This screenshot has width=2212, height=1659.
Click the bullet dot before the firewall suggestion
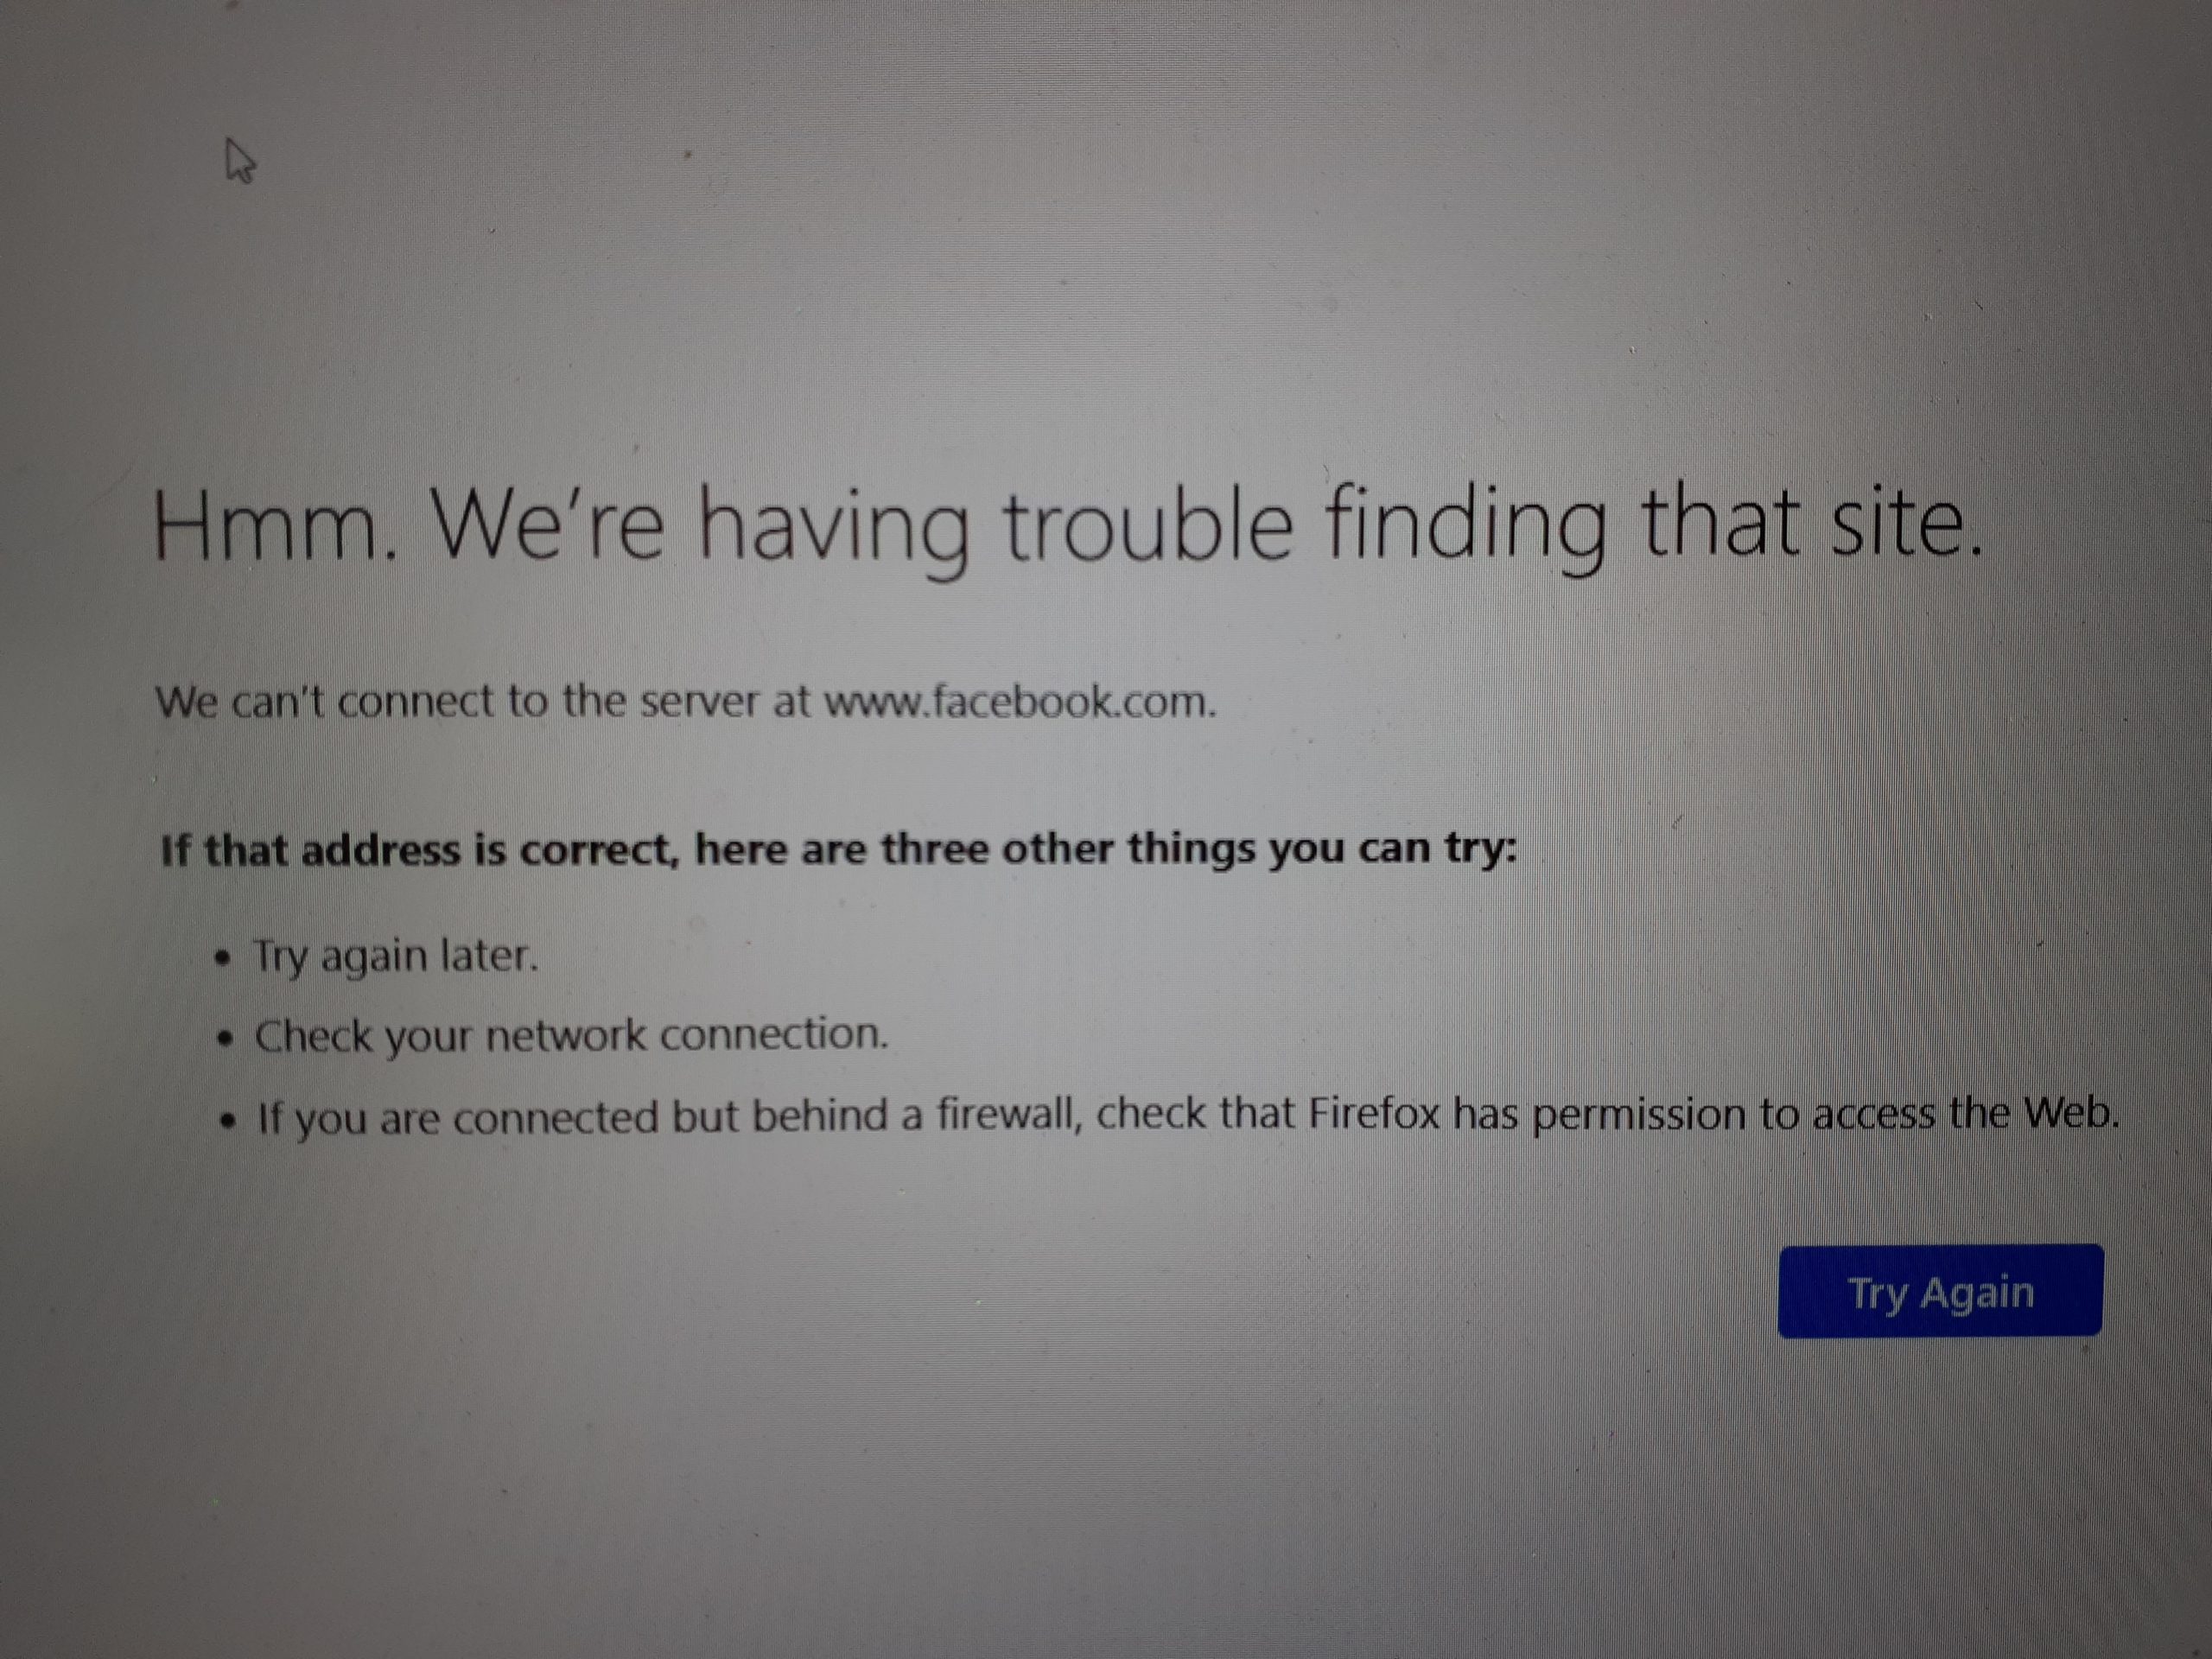pyautogui.click(x=230, y=1120)
